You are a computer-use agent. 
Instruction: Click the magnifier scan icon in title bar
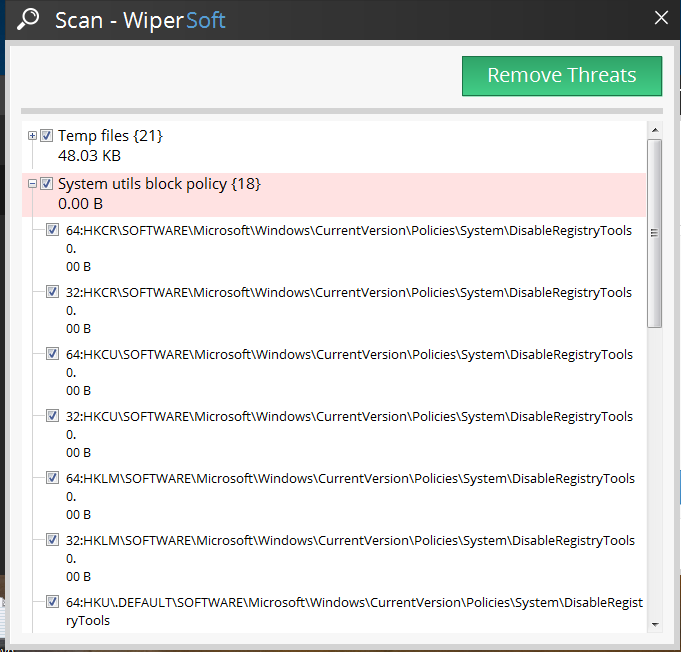click(28, 20)
